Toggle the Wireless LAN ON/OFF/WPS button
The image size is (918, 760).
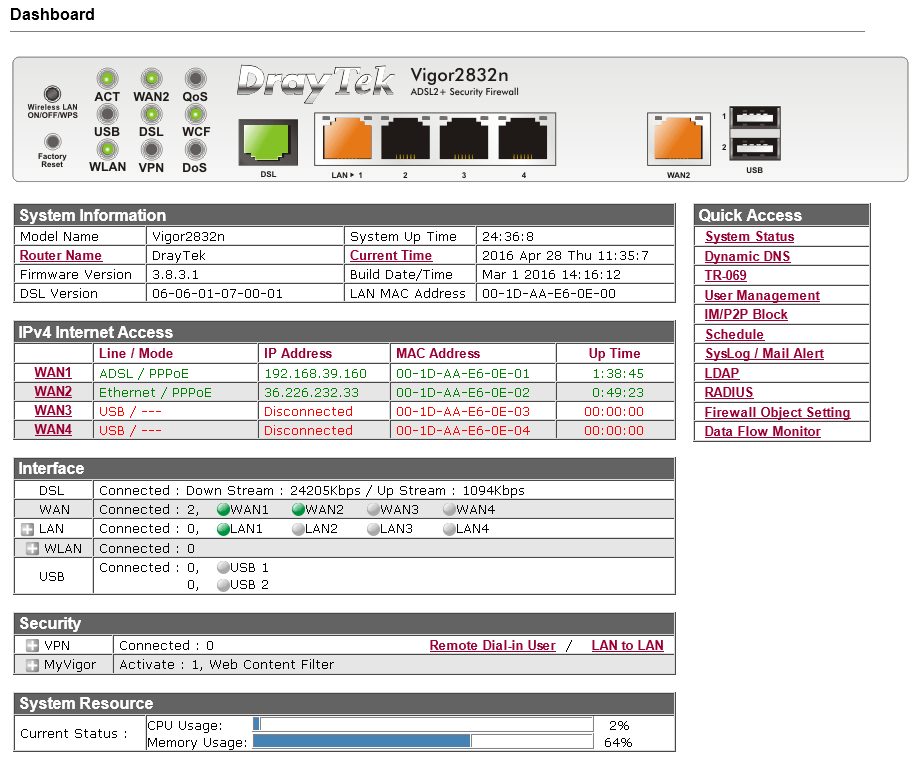pos(52,94)
